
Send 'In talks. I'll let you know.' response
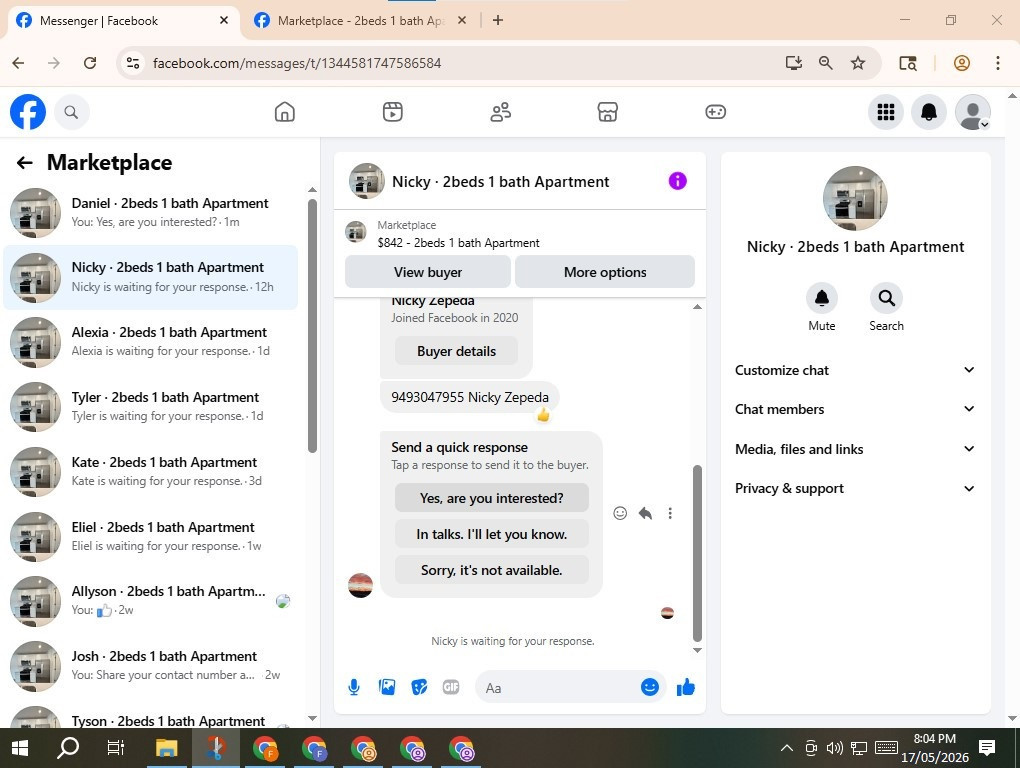[491, 534]
